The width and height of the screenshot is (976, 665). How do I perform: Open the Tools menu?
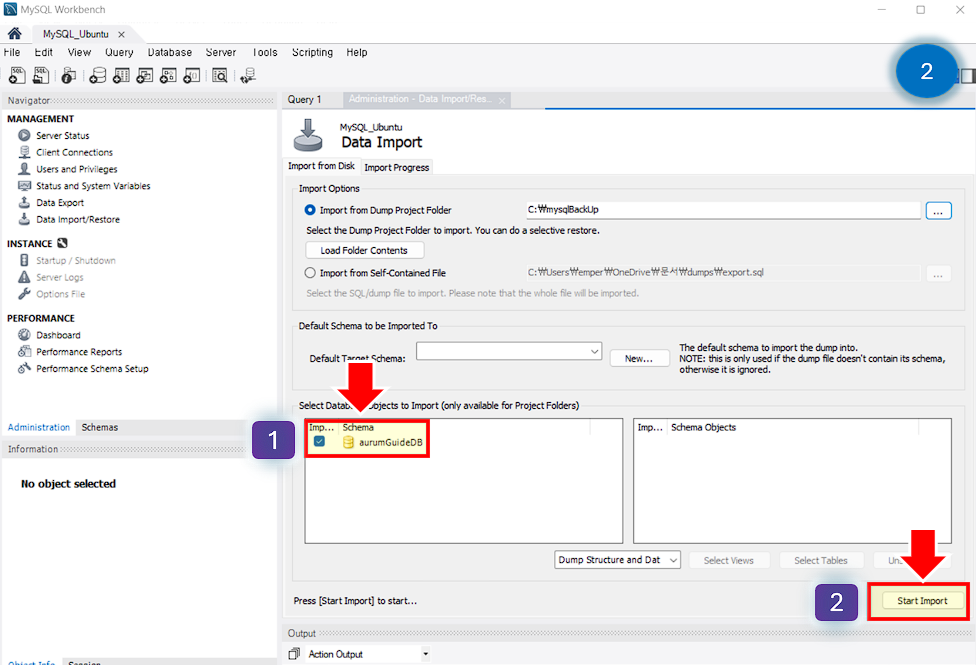(x=265, y=52)
